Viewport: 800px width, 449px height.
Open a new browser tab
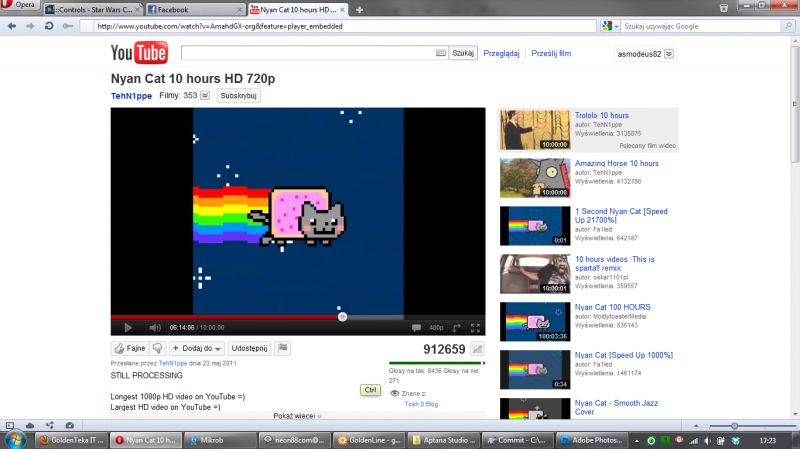click(x=359, y=10)
